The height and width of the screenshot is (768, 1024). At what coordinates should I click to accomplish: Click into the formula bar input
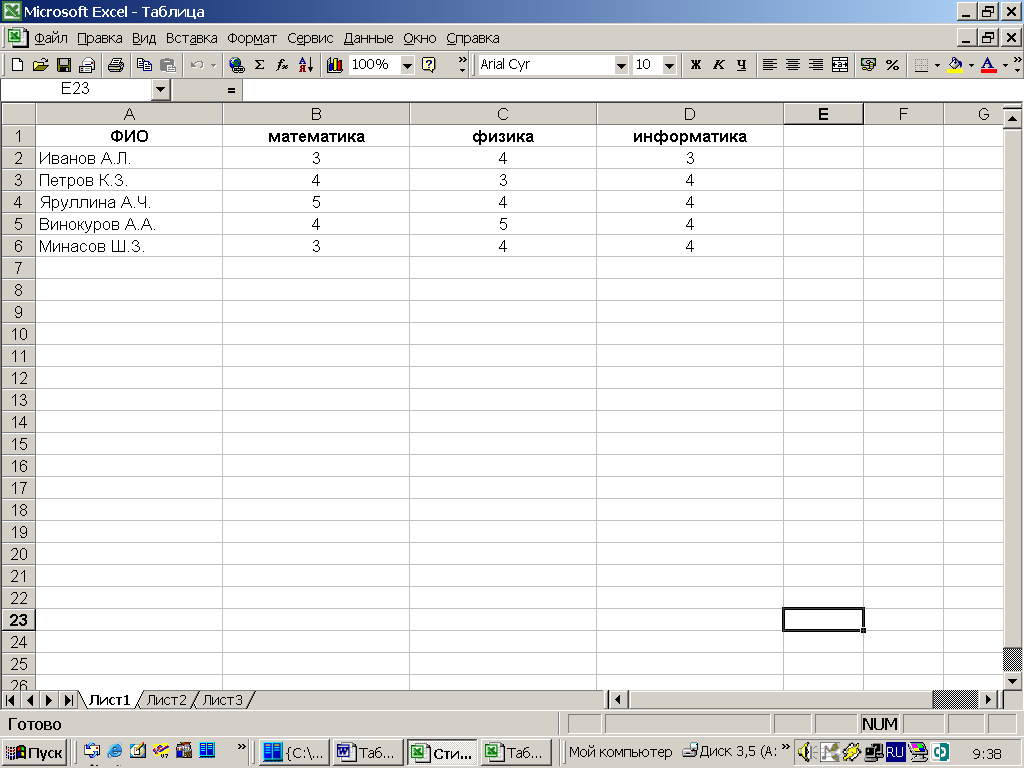tap(632, 89)
